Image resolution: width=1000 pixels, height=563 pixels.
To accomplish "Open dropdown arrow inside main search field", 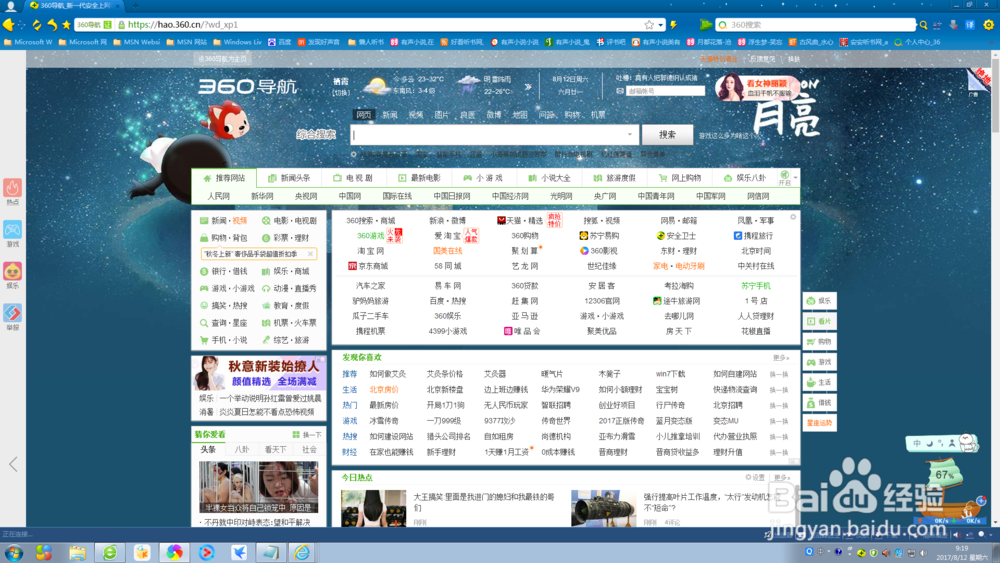I will tap(630, 135).
